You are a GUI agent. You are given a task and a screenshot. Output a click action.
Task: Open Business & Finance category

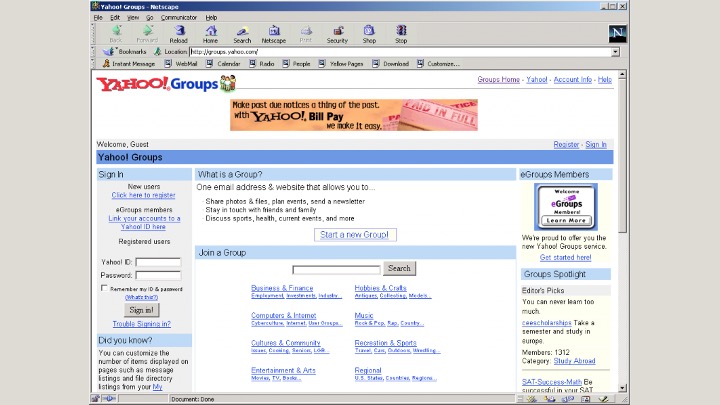pos(282,288)
